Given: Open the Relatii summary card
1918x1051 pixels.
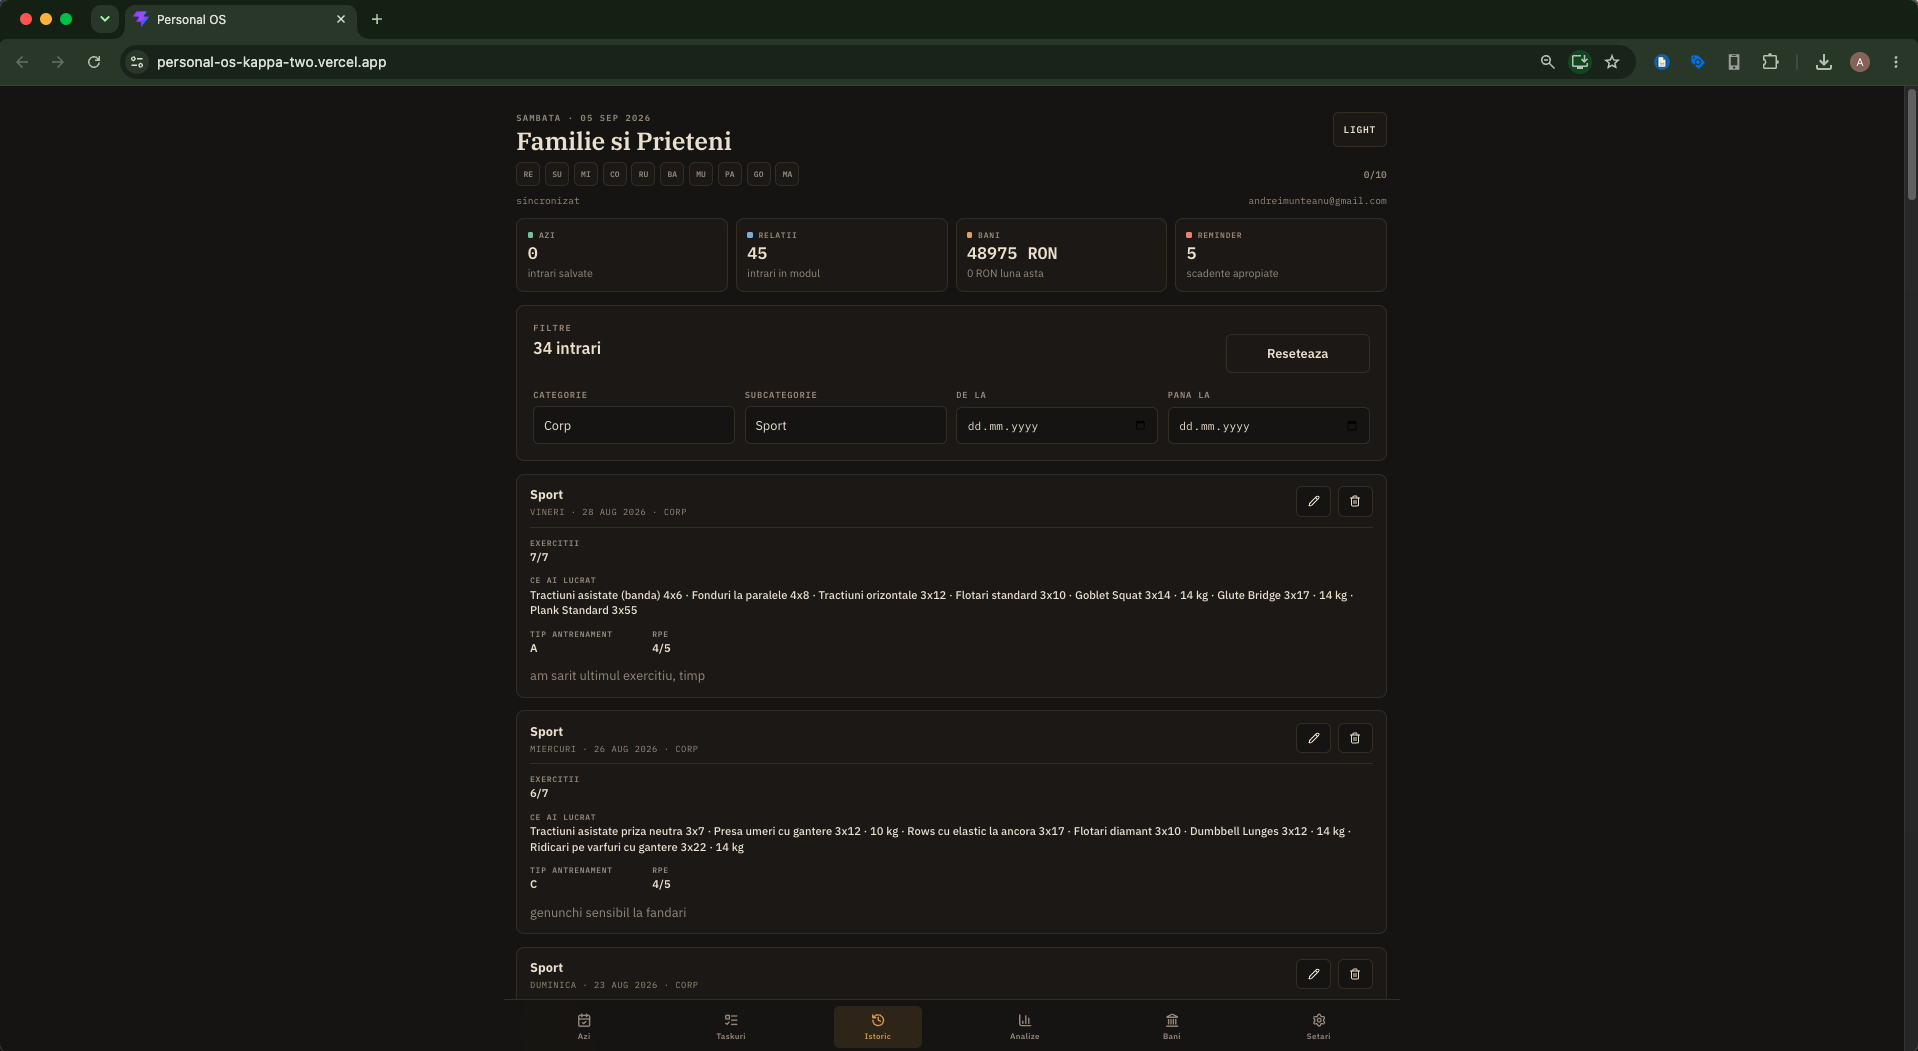Looking at the screenshot, I should [841, 255].
